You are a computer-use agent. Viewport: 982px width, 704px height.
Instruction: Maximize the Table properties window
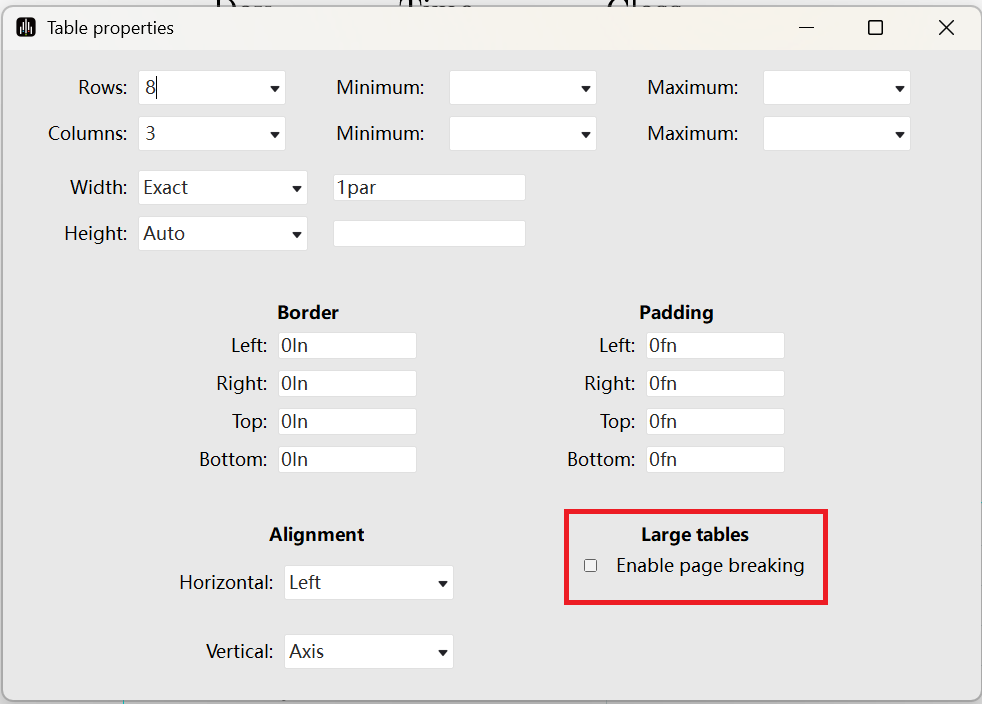pos(875,28)
